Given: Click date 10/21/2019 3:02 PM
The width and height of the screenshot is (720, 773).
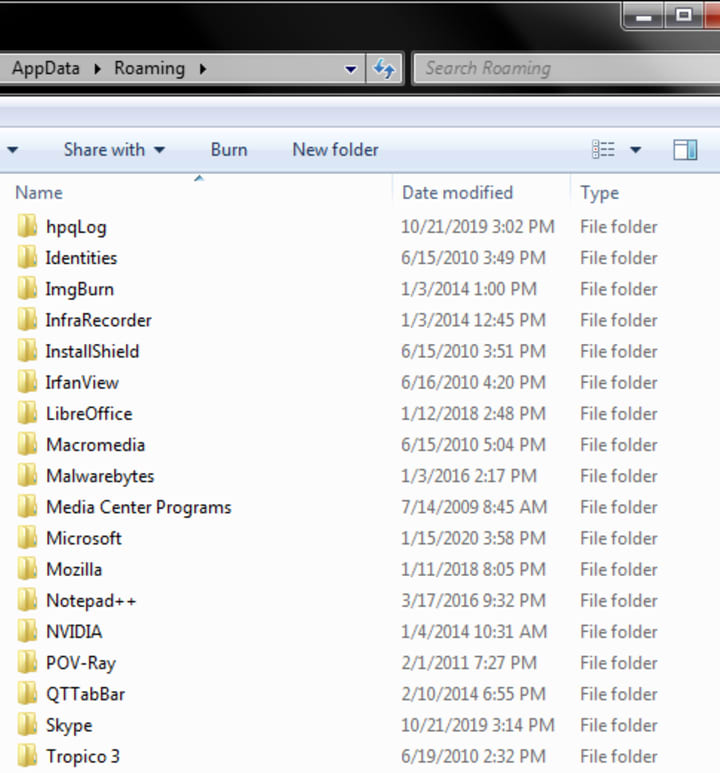Looking at the screenshot, I should pos(477,227).
